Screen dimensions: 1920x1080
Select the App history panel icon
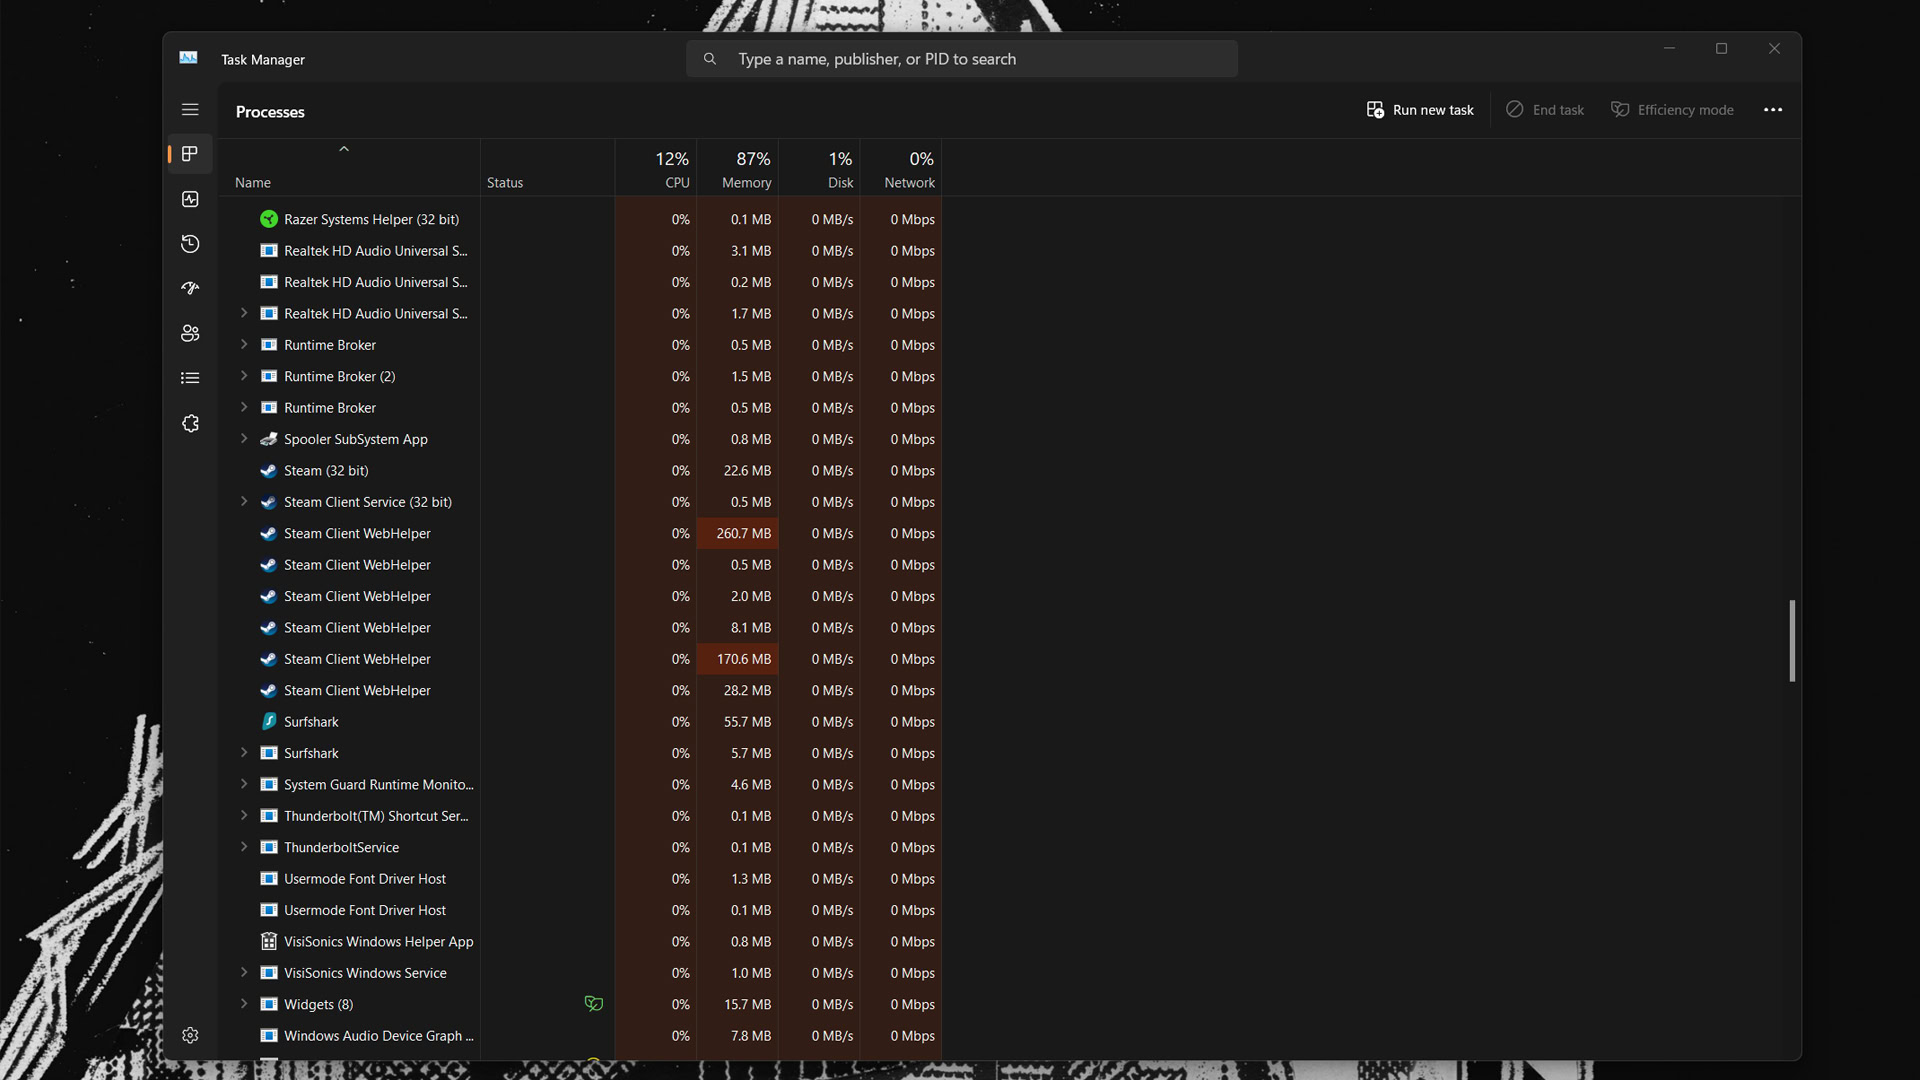[x=189, y=243]
